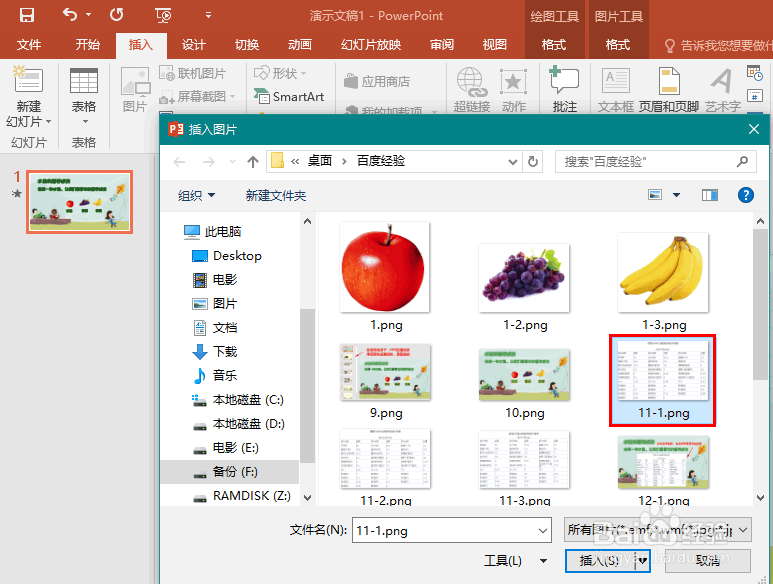Start slideshow from beginning icon
This screenshot has height=584, width=773.
coord(163,15)
